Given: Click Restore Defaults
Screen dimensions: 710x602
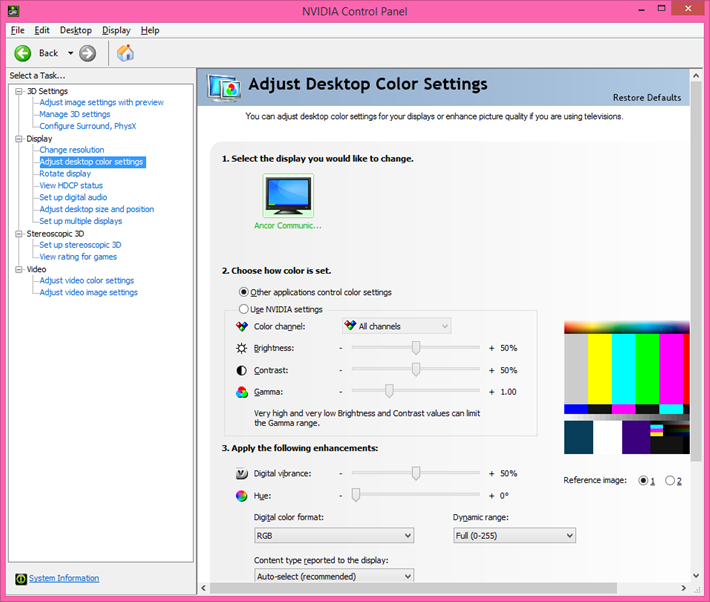Looking at the screenshot, I should coord(647,98).
